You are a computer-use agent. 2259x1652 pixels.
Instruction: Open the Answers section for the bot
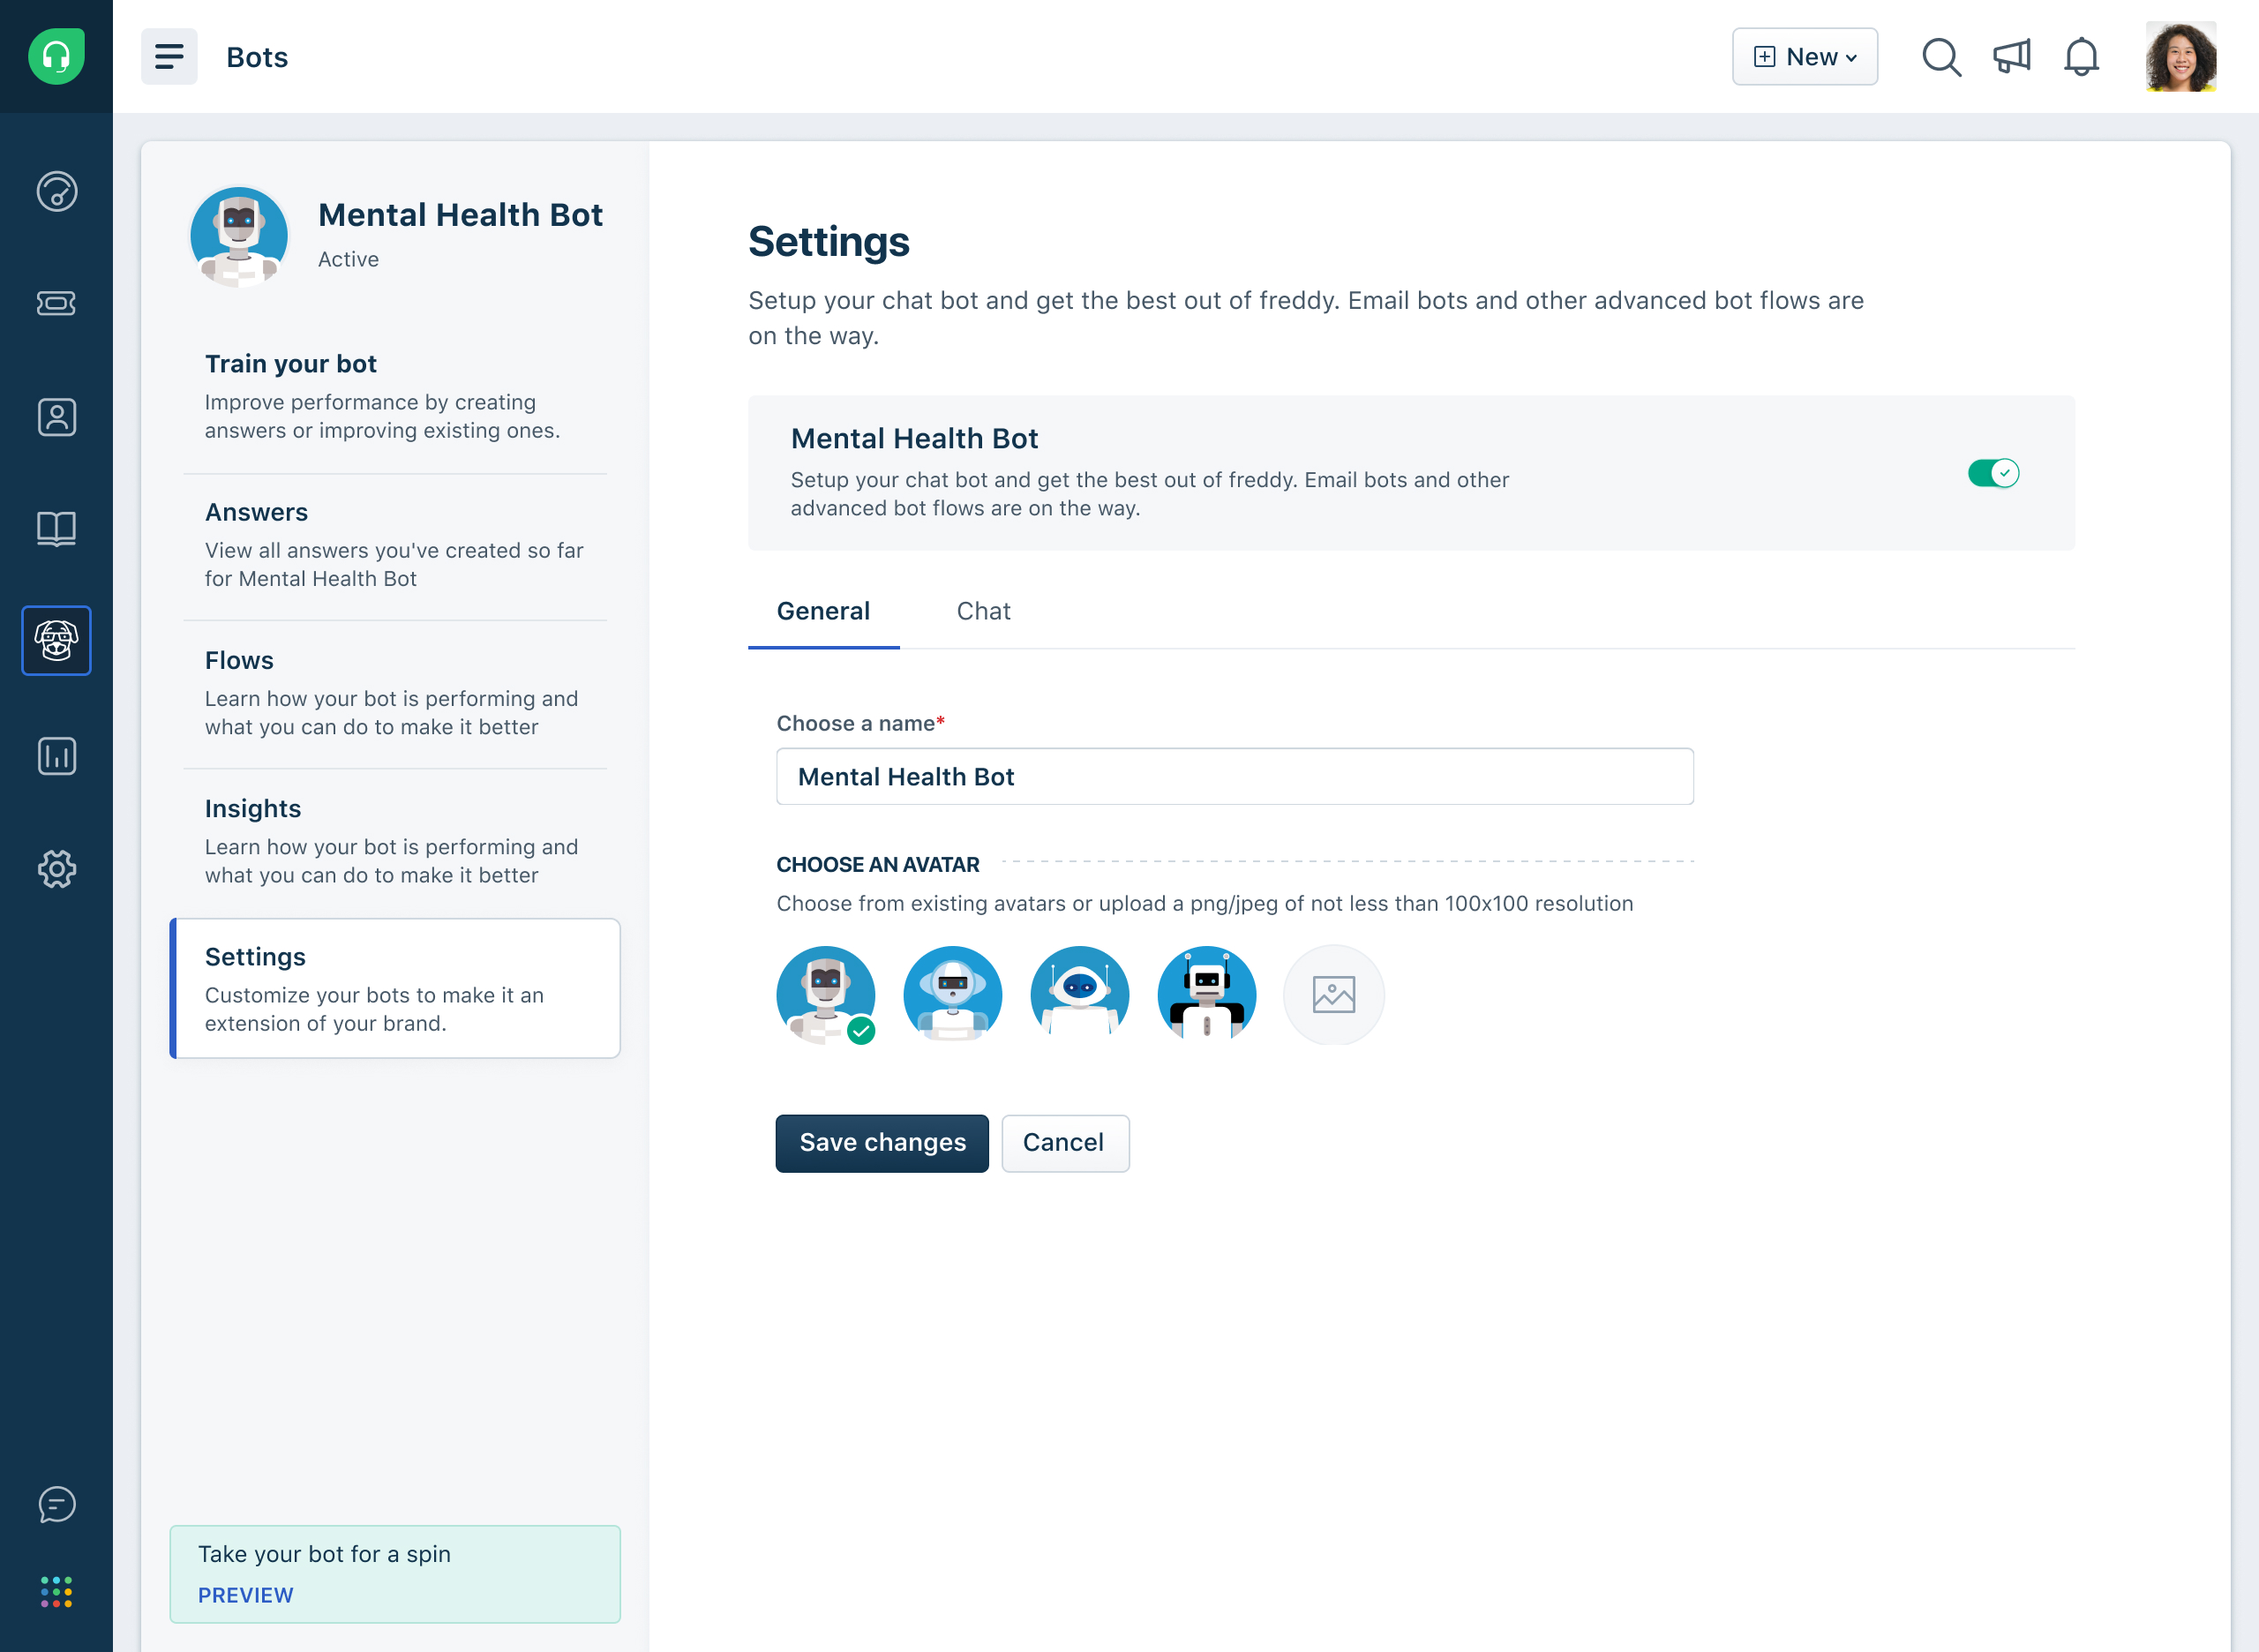pos(256,512)
